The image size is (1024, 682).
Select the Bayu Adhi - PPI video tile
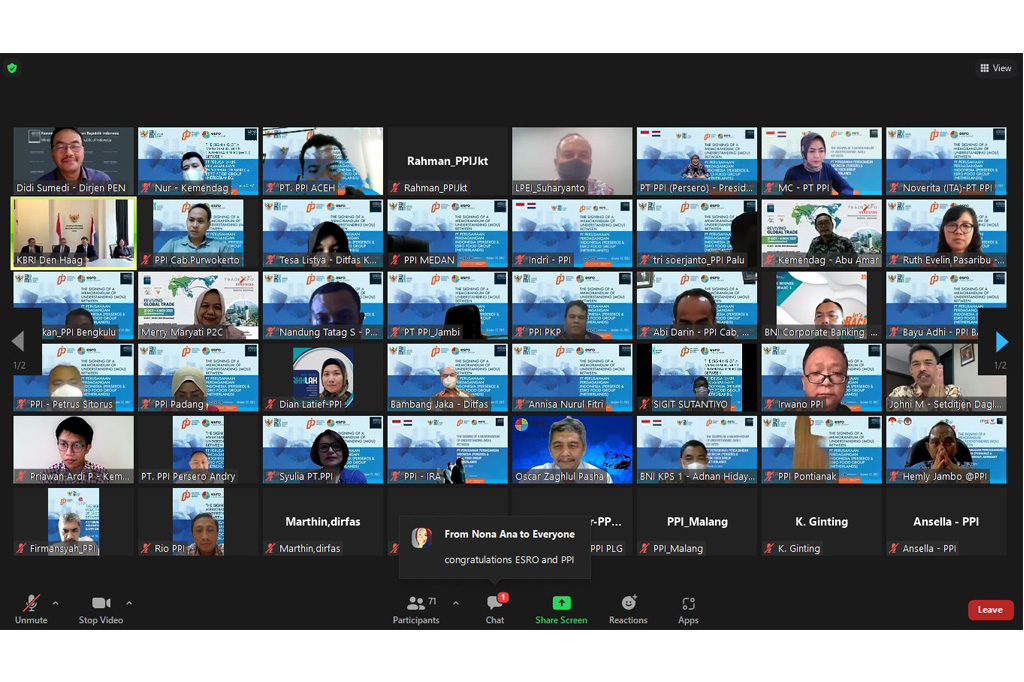click(946, 306)
